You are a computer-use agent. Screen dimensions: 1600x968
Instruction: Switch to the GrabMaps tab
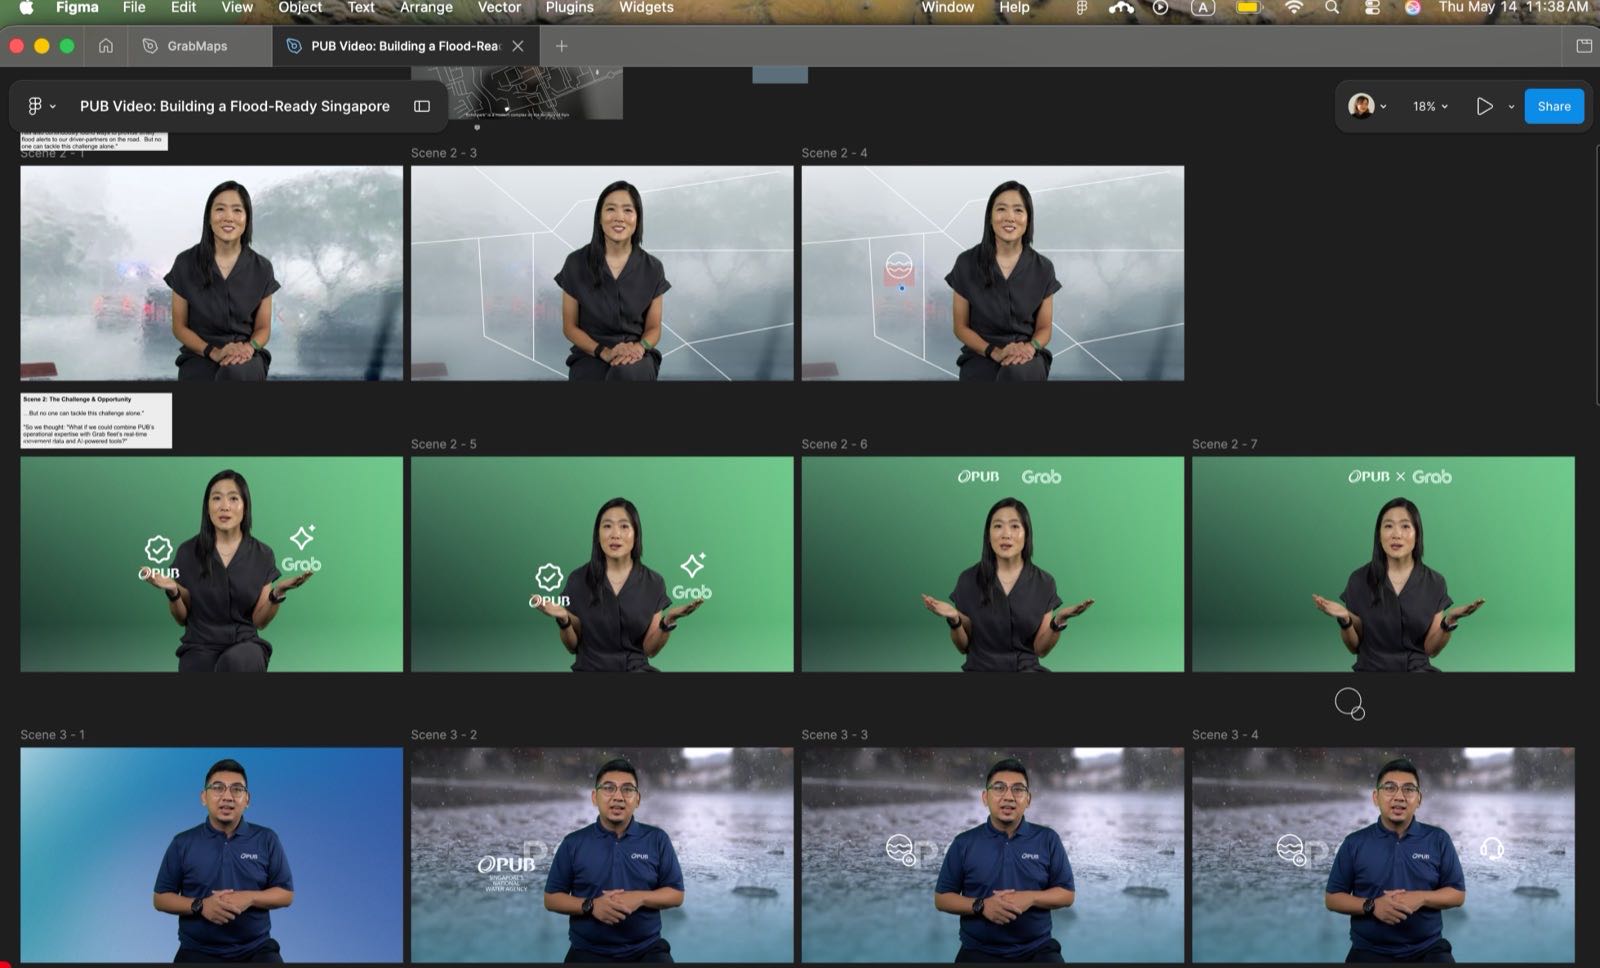pos(197,46)
